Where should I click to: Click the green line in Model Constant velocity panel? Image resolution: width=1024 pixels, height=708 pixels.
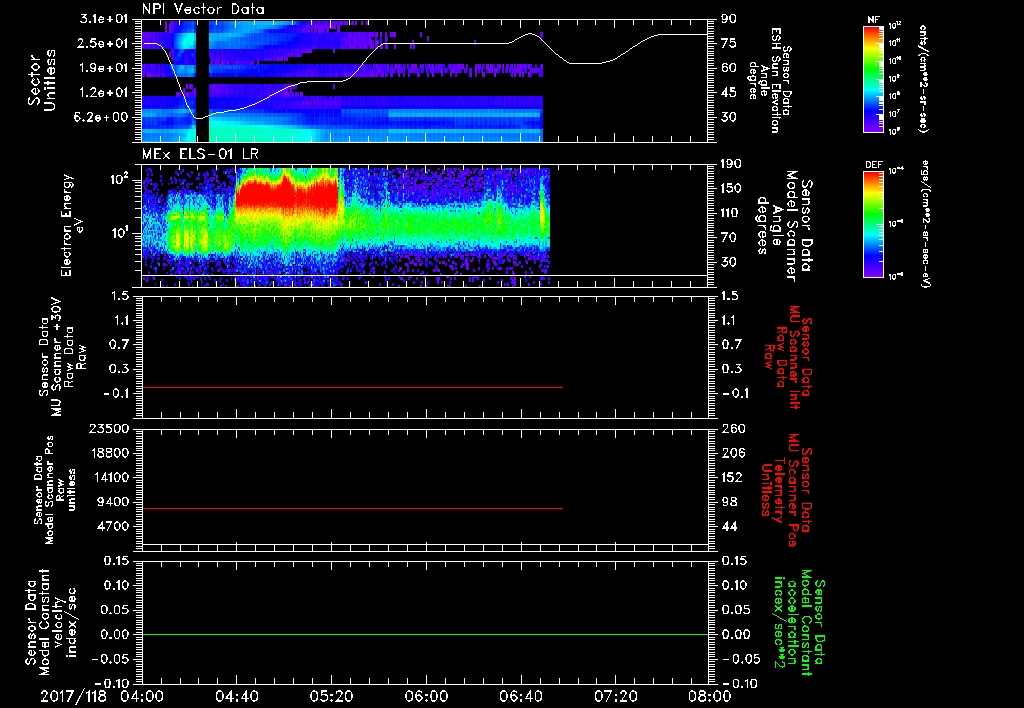[425, 634]
